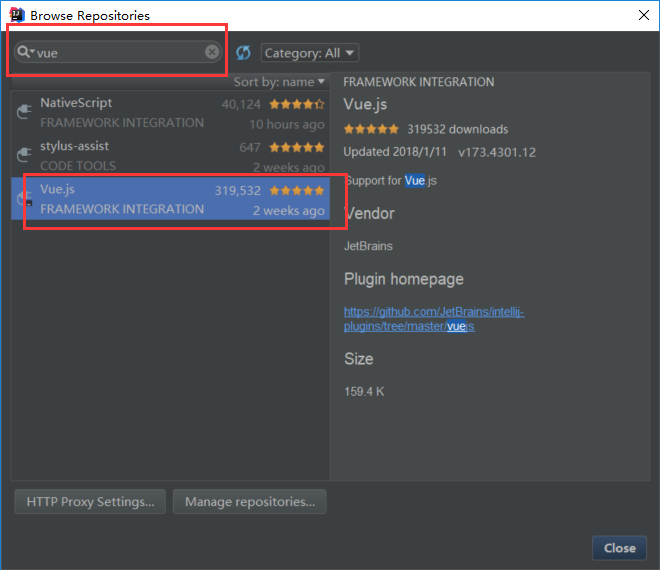Viewport: 661px width, 571px height.
Task: Click in the vue search input field
Action: click(x=120, y=53)
